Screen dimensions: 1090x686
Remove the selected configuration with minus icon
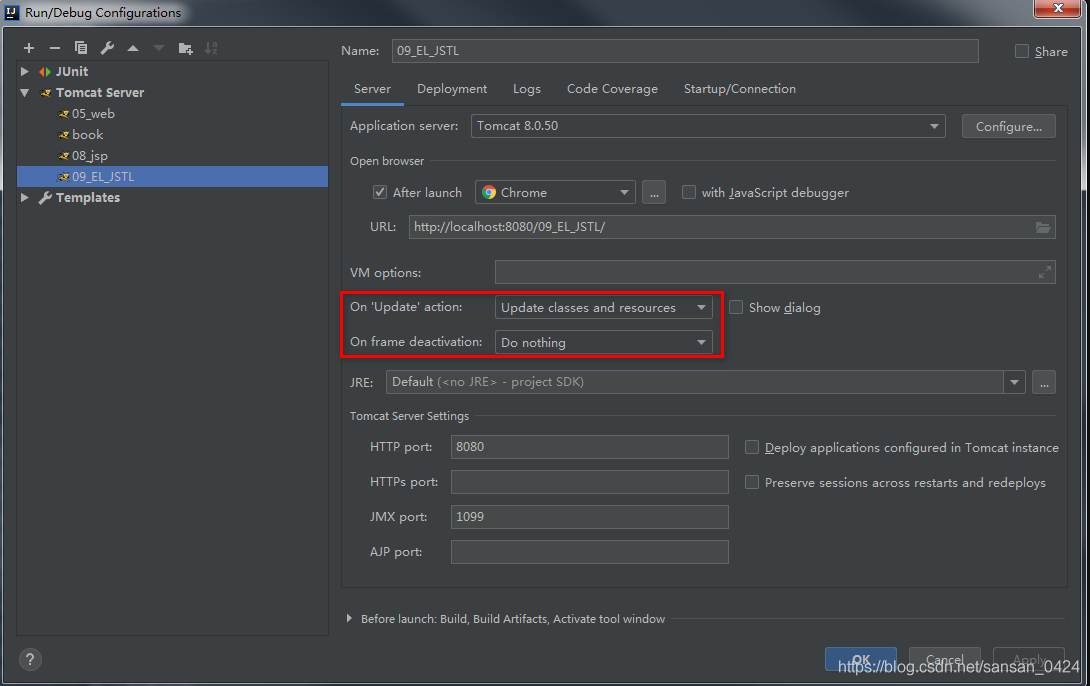55,48
